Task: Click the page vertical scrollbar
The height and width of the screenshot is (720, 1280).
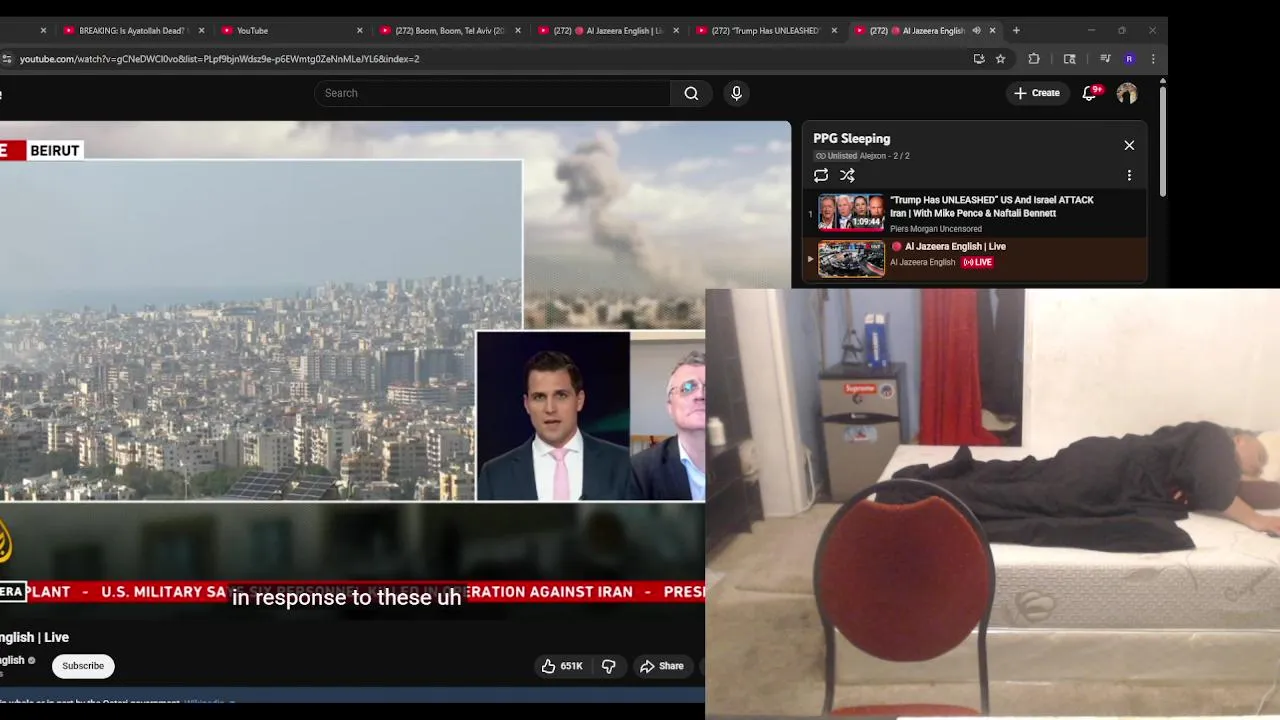Action: click(1162, 140)
